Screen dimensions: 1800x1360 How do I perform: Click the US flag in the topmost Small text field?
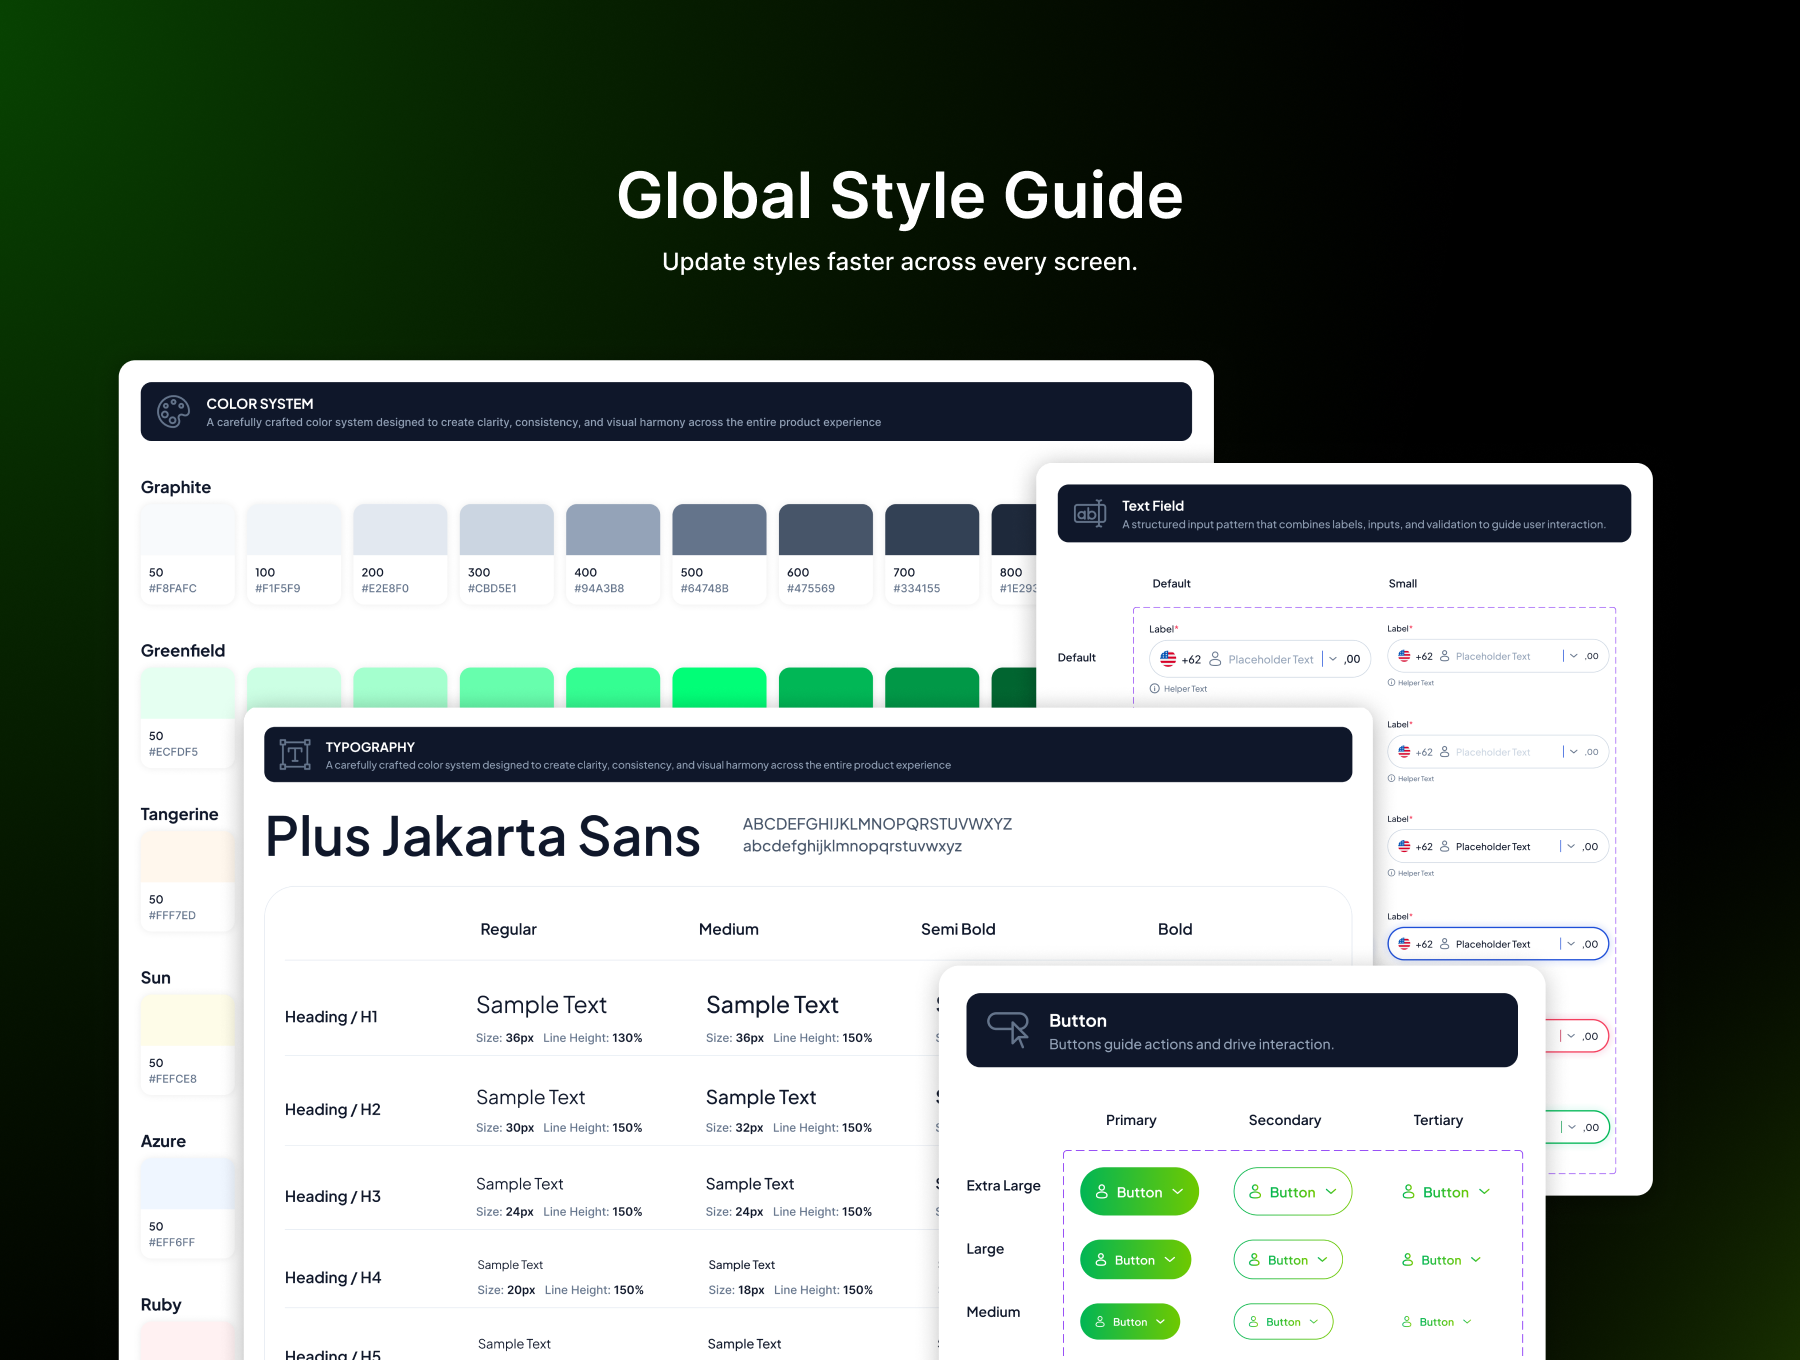1404,656
